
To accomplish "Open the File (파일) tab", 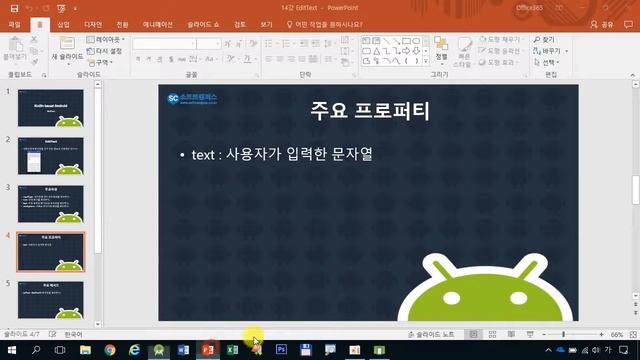I will (x=14, y=24).
